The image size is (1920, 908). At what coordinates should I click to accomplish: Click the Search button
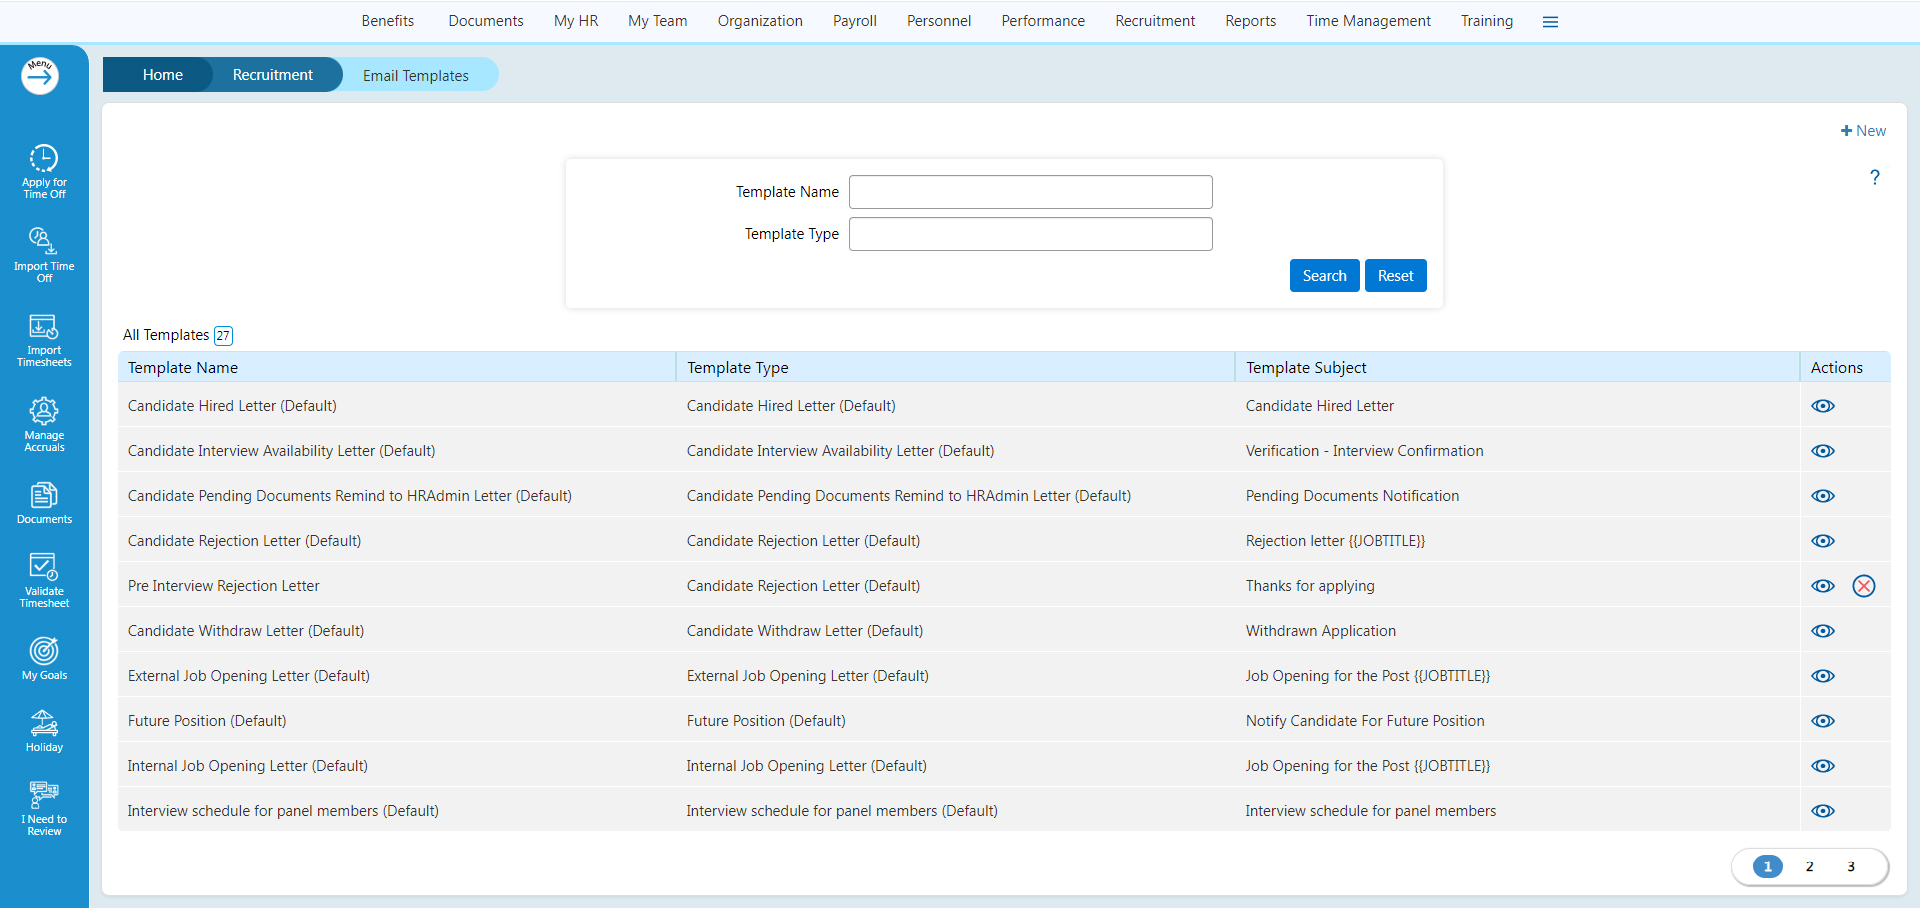tap(1324, 275)
